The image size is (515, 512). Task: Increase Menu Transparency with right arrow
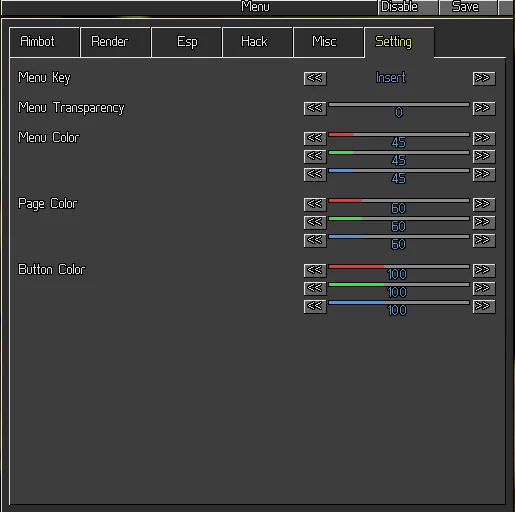[484, 108]
